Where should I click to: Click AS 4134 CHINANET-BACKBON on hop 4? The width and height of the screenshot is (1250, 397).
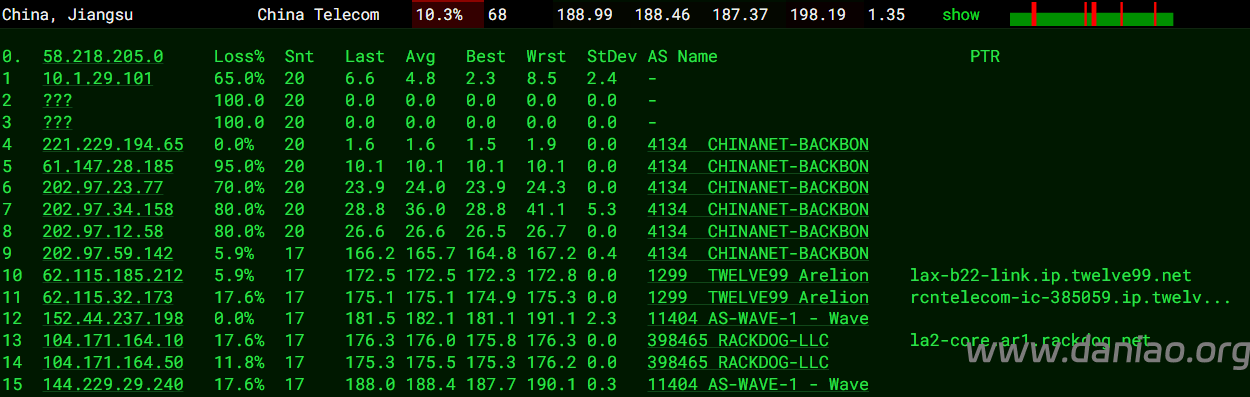(x=758, y=144)
